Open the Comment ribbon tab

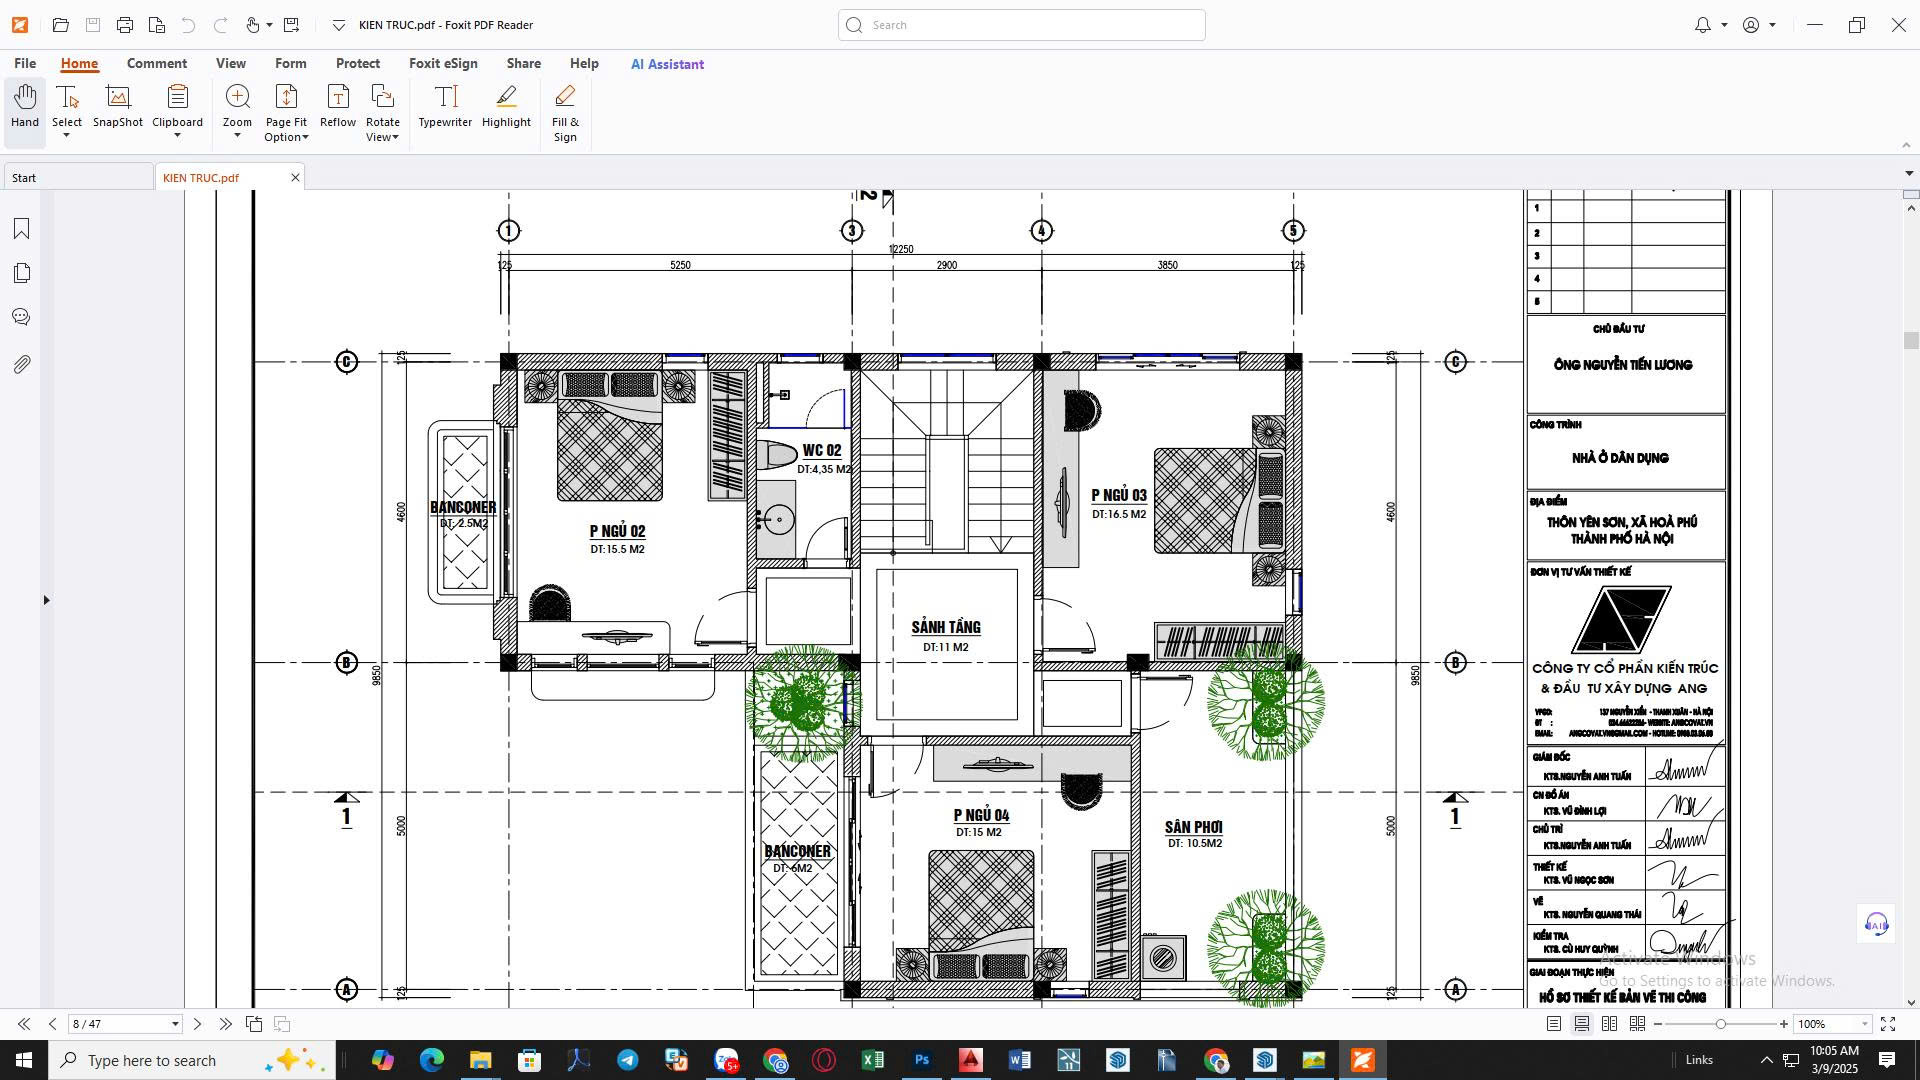click(157, 63)
